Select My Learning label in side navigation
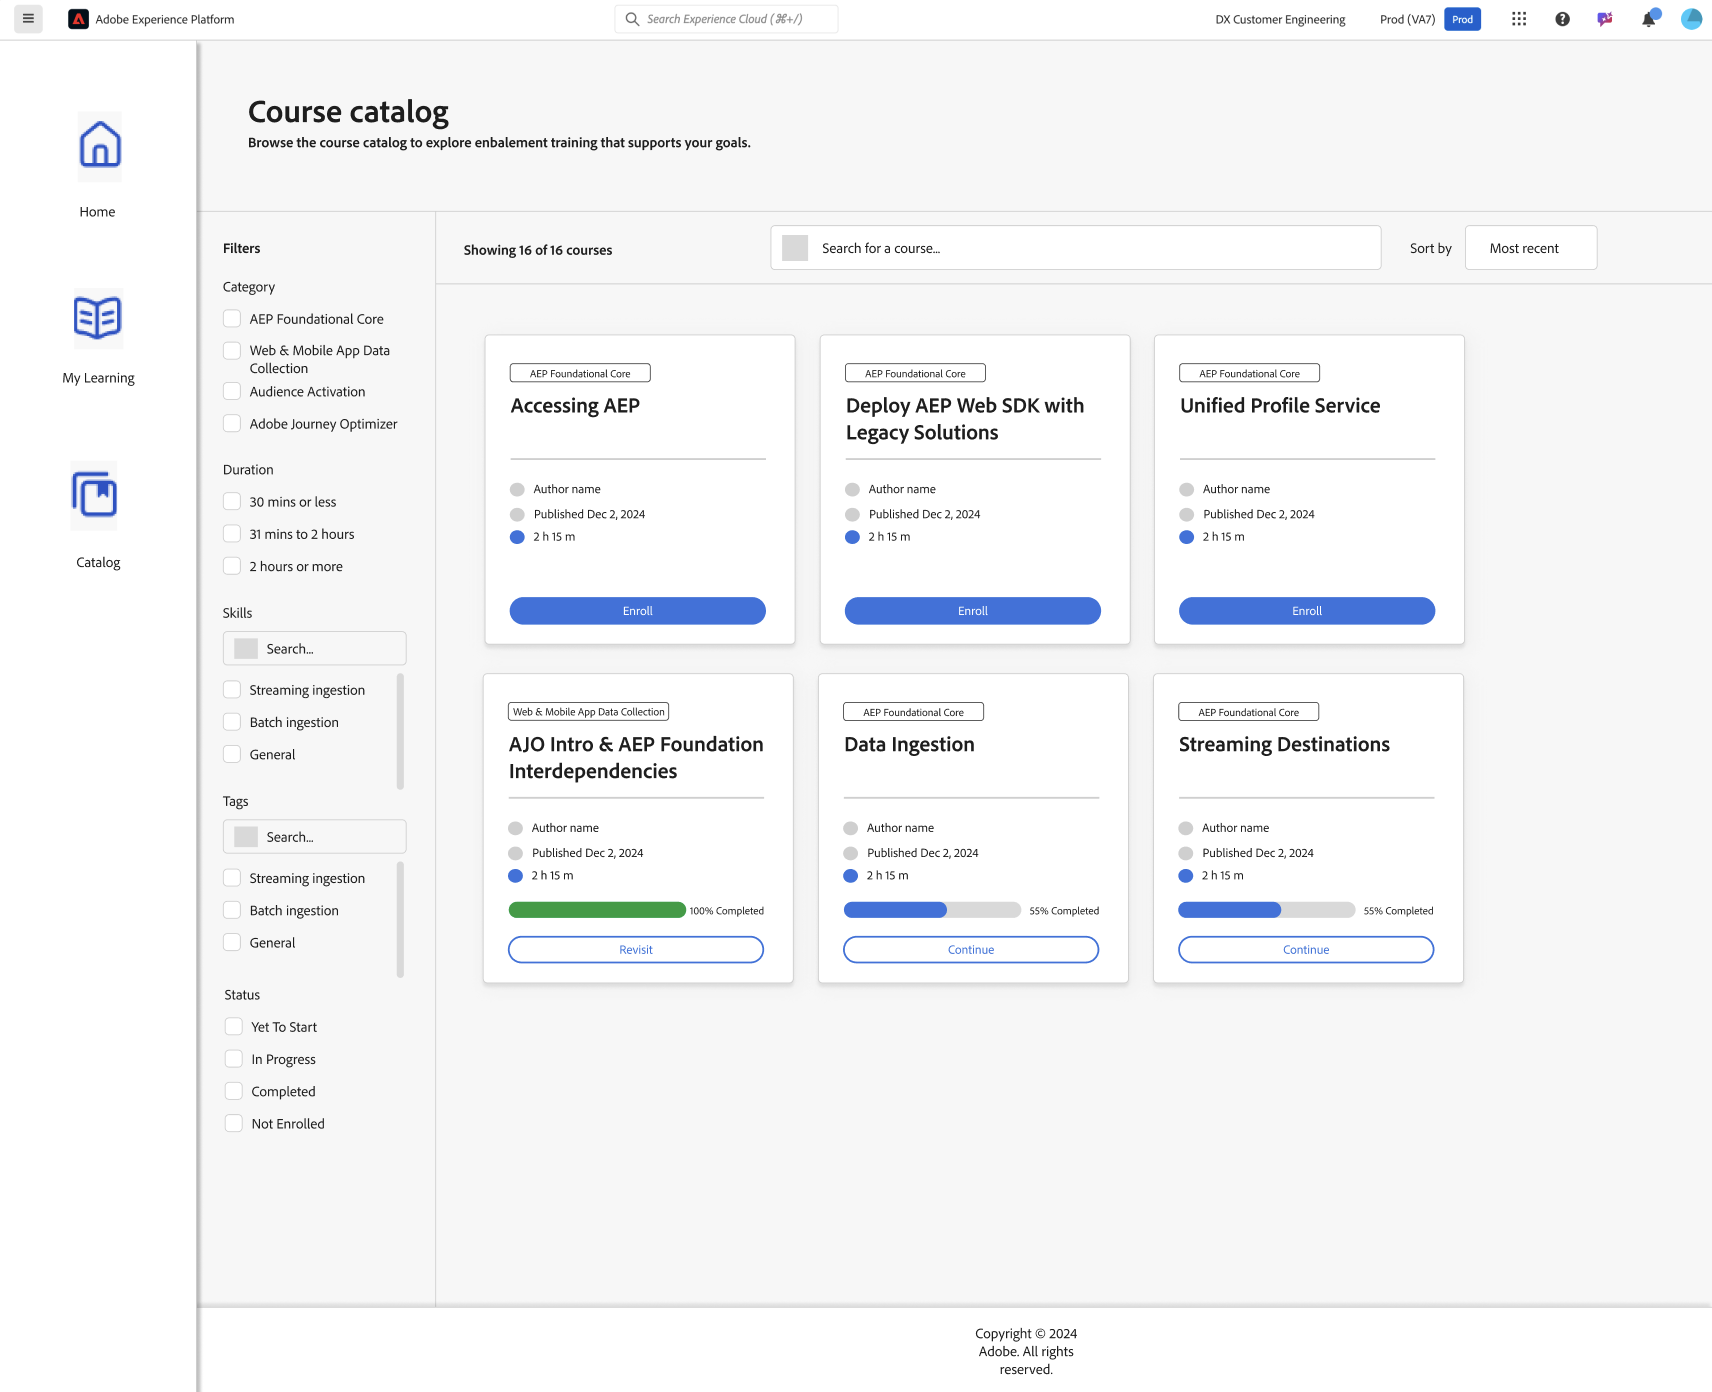The height and width of the screenshot is (1392, 1712). pos(98,378)
